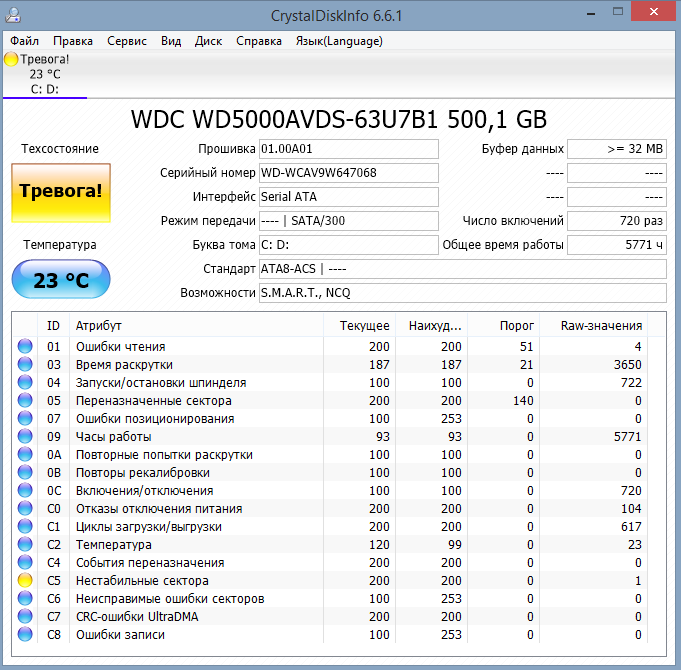Open the Файл menu
The height and width of the screenshot is (670, 681).
click(24, 41)
